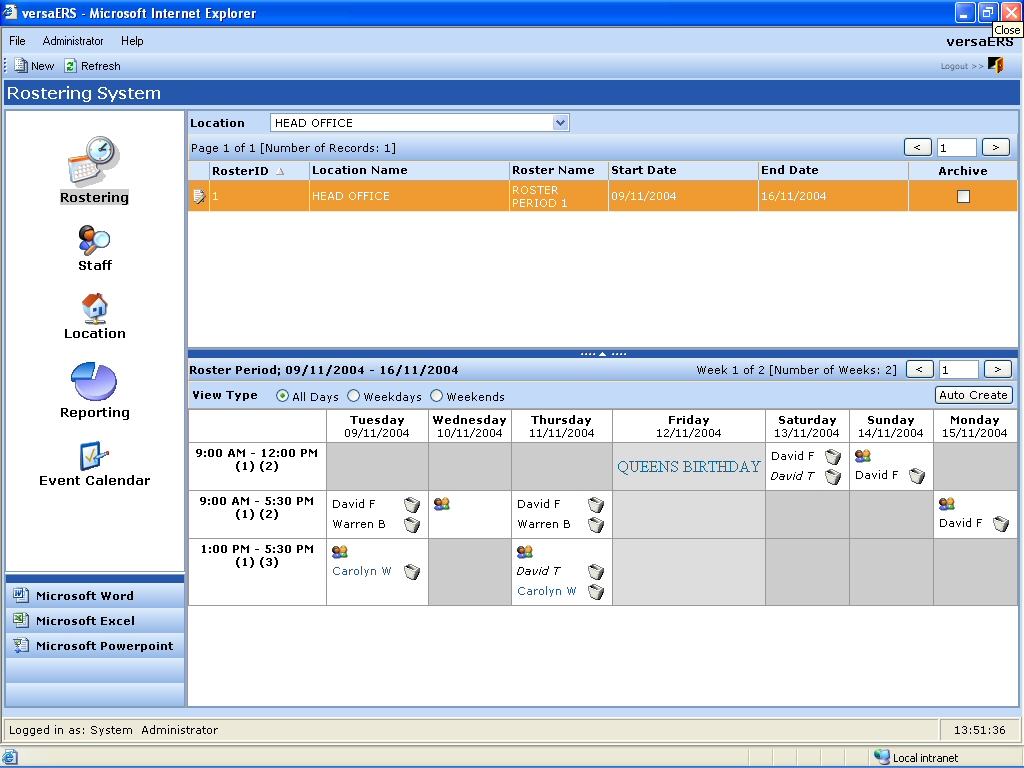Go to next roster list page
This screenshot has height=768, width=1024.
(996, 148)
